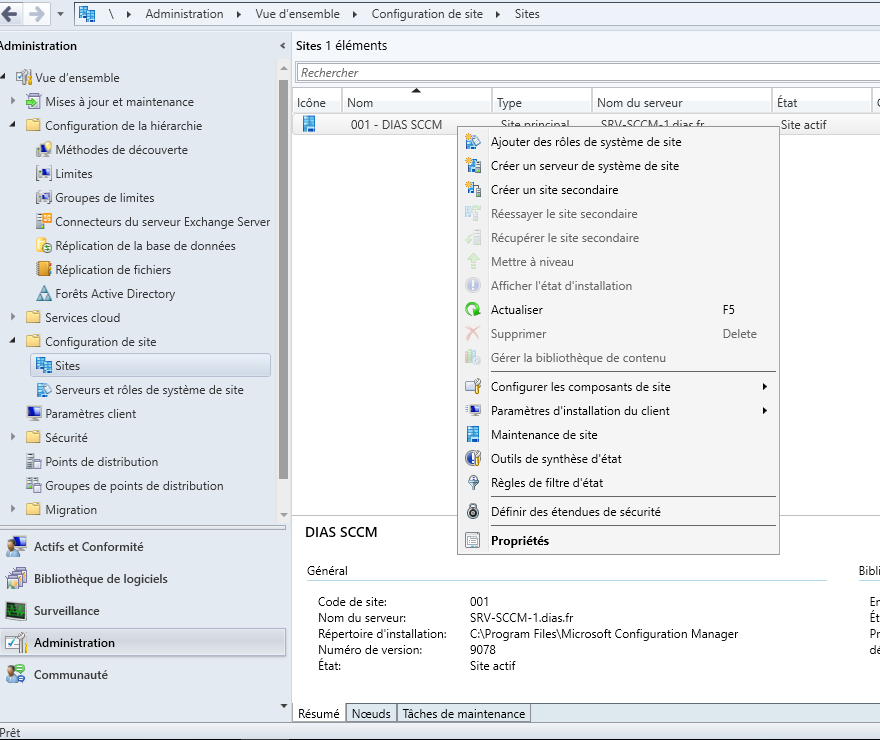This screenshot has height=740, width=880.
Task: Expand Paramètres d'installation du client submenu arrow
Action: tap(764, 411)
